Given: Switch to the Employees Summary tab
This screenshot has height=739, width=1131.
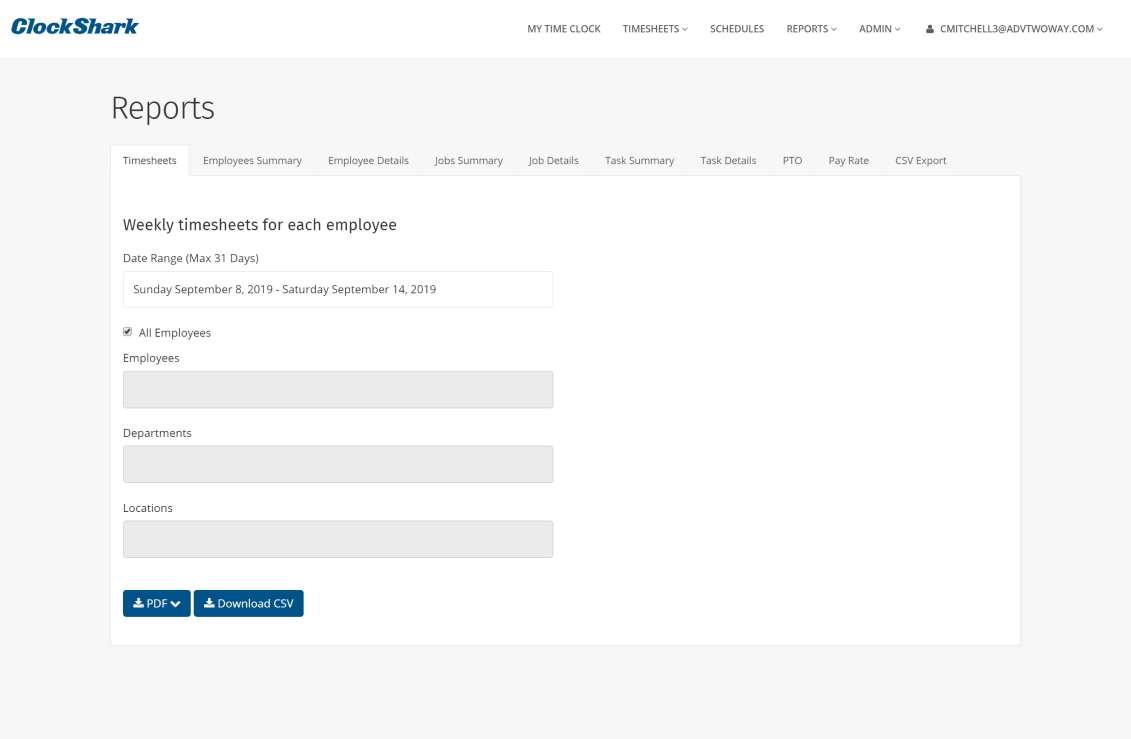Looking at the screenshot, I should pos(252,160).
